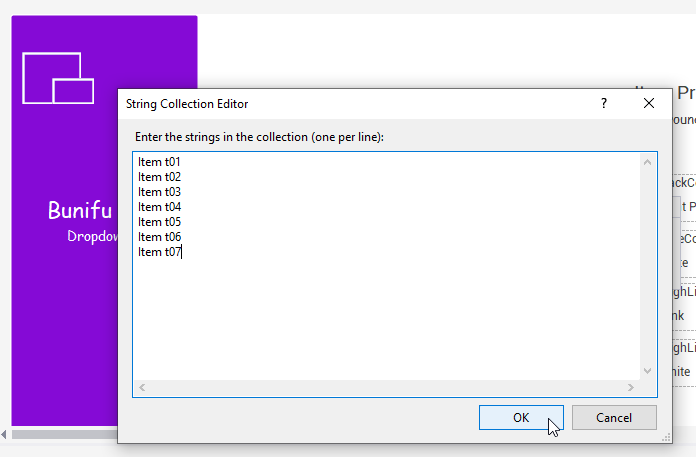This screenshot has width=696, height=457.
Task: Place cursor on line Item t03
Action: click(159, 192)
